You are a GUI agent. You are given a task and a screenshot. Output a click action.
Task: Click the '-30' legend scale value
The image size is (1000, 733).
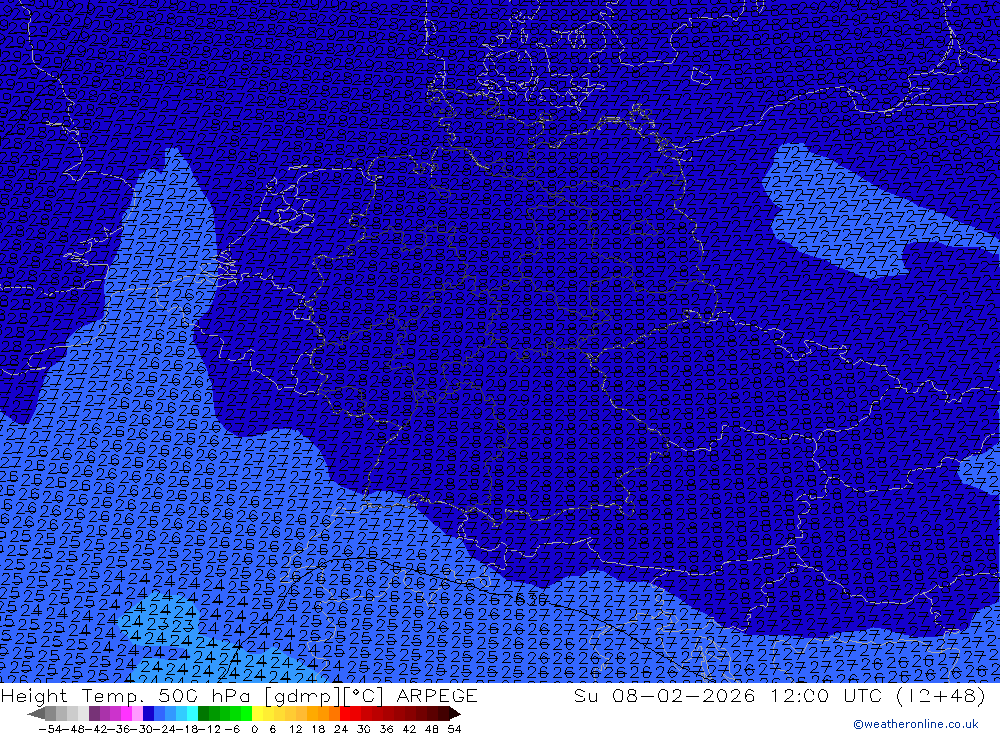(142, 729)
